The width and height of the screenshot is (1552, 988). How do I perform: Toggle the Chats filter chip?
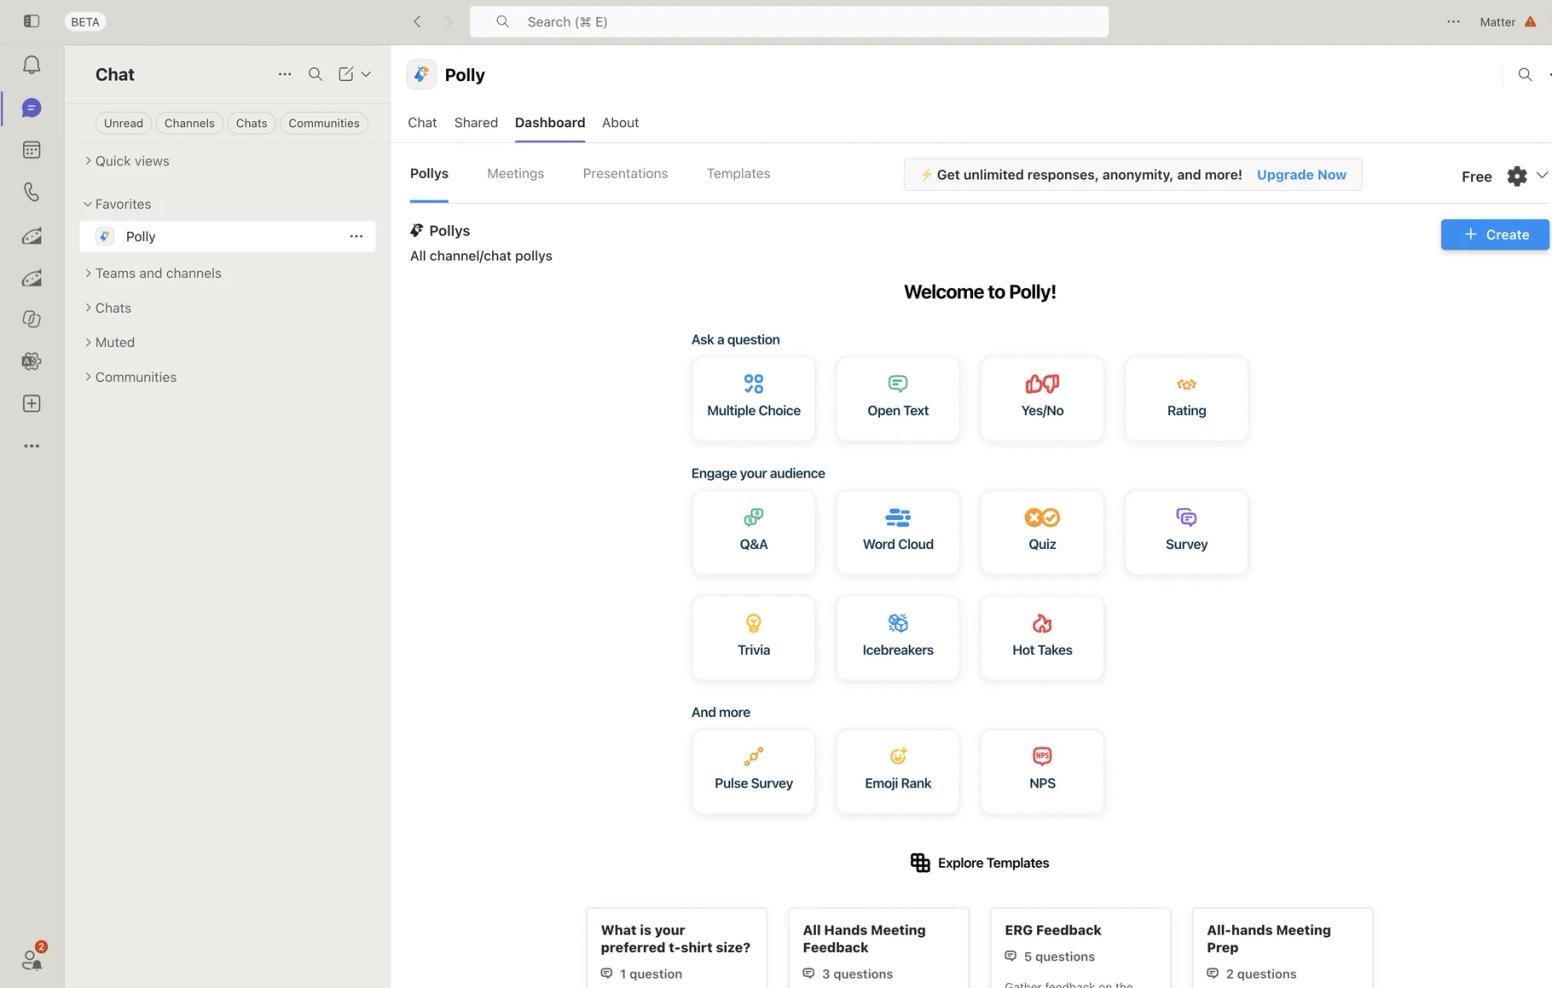coord(251,123)
